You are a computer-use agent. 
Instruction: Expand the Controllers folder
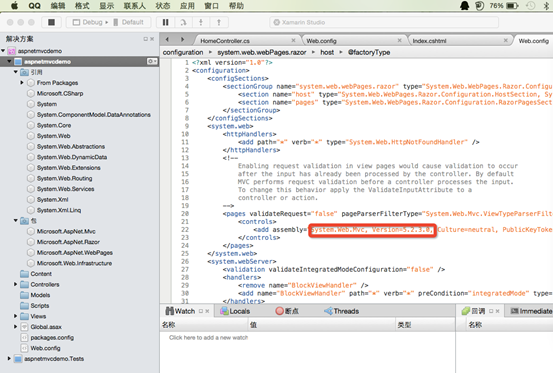pyautogui.click(x=16, y=284)
